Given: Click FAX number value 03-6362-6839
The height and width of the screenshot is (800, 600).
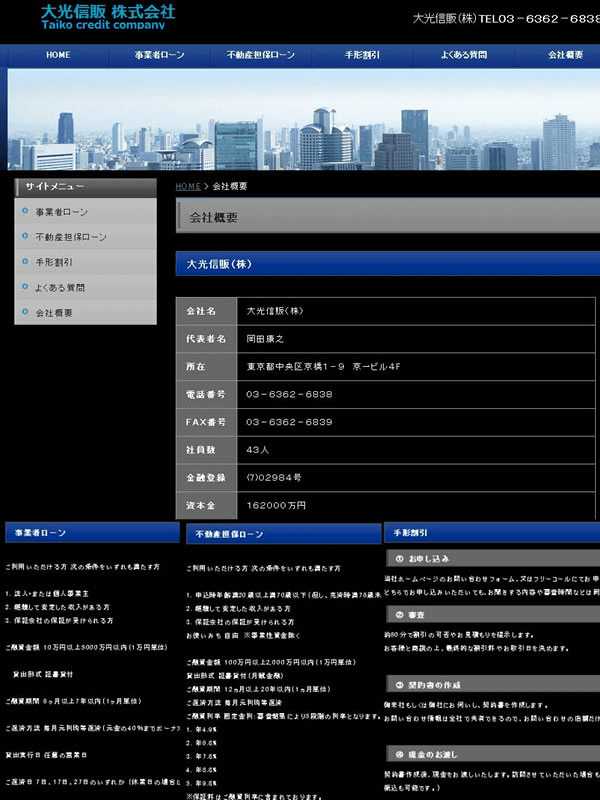Looking at the screenshot, I should tap(289, 422).
